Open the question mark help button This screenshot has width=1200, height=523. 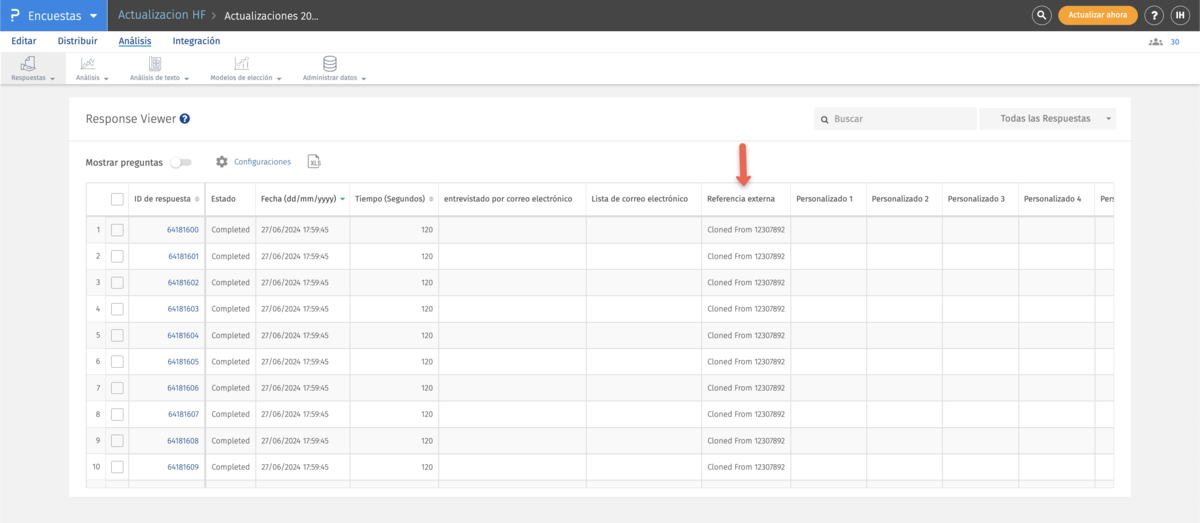(x=1154, y=15)
